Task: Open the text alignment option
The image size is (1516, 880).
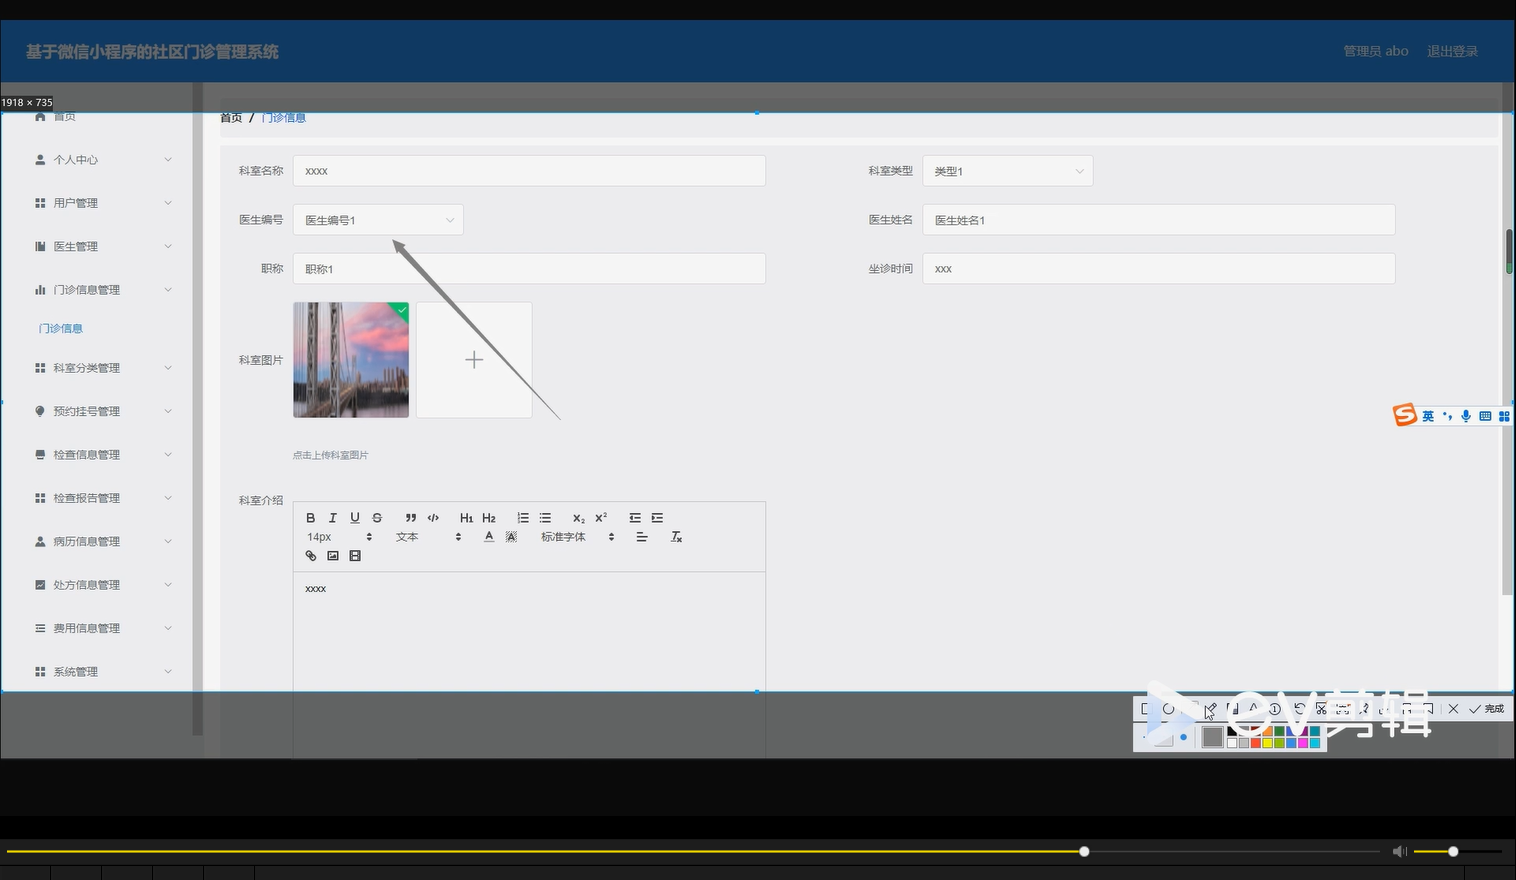Action: [642, 537]
